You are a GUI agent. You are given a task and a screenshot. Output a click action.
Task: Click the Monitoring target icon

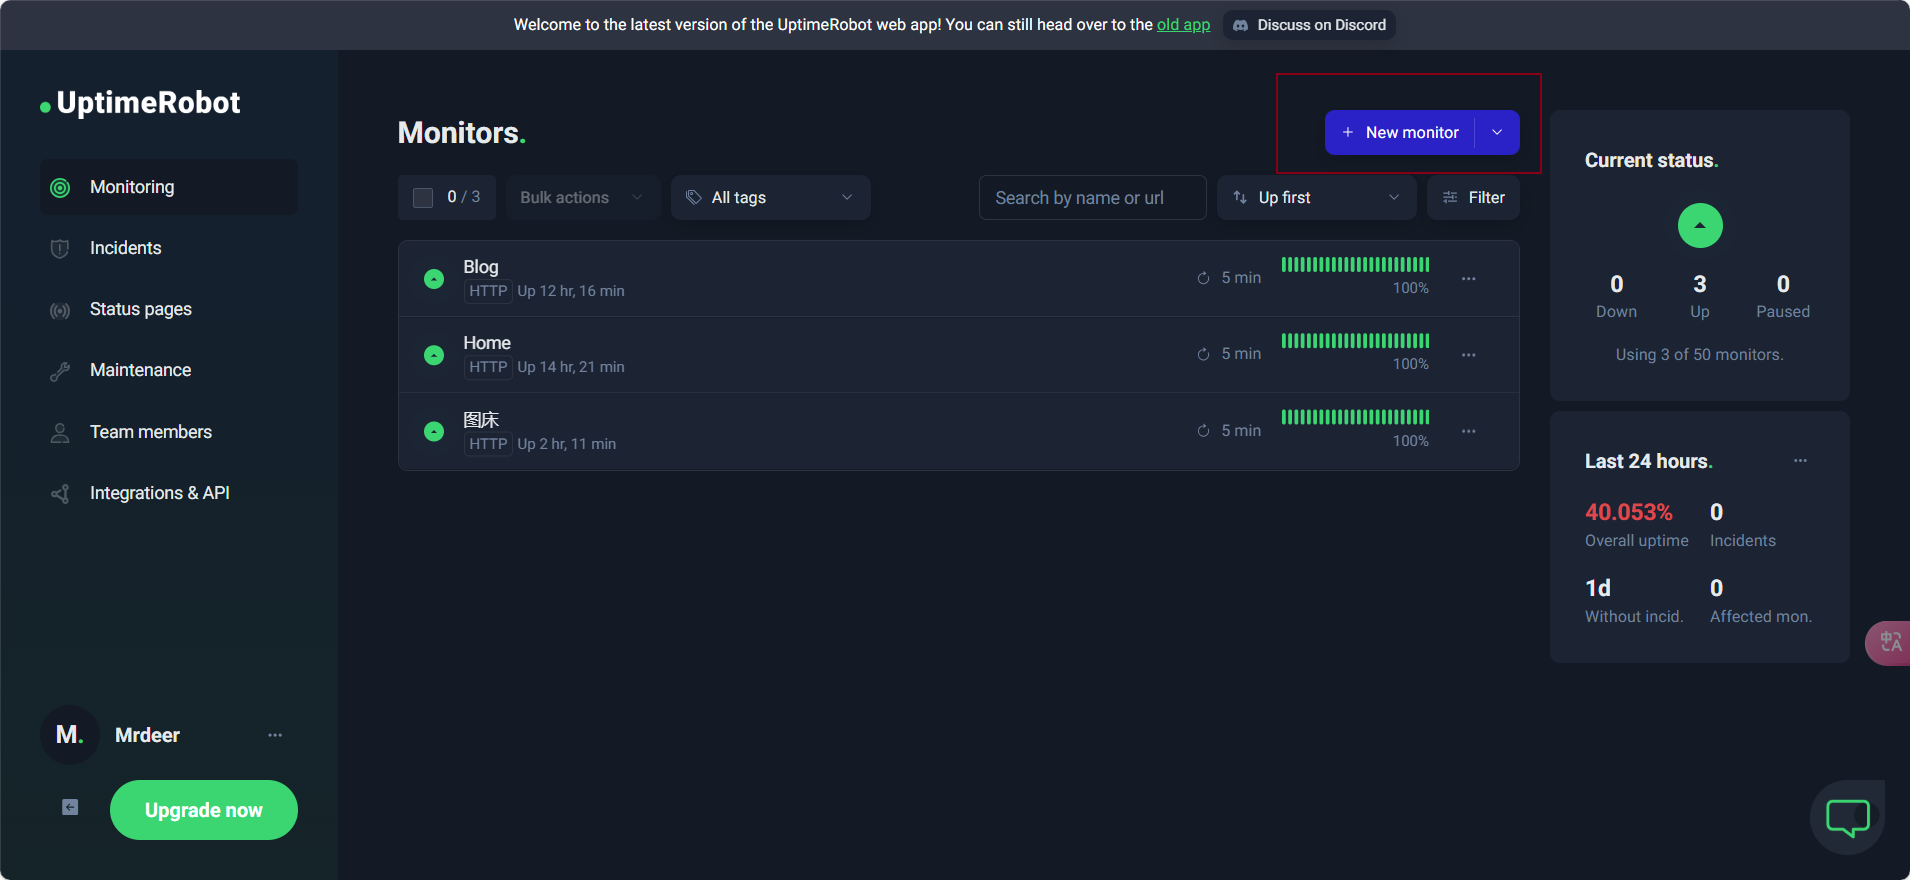click(x=60, y=188)
